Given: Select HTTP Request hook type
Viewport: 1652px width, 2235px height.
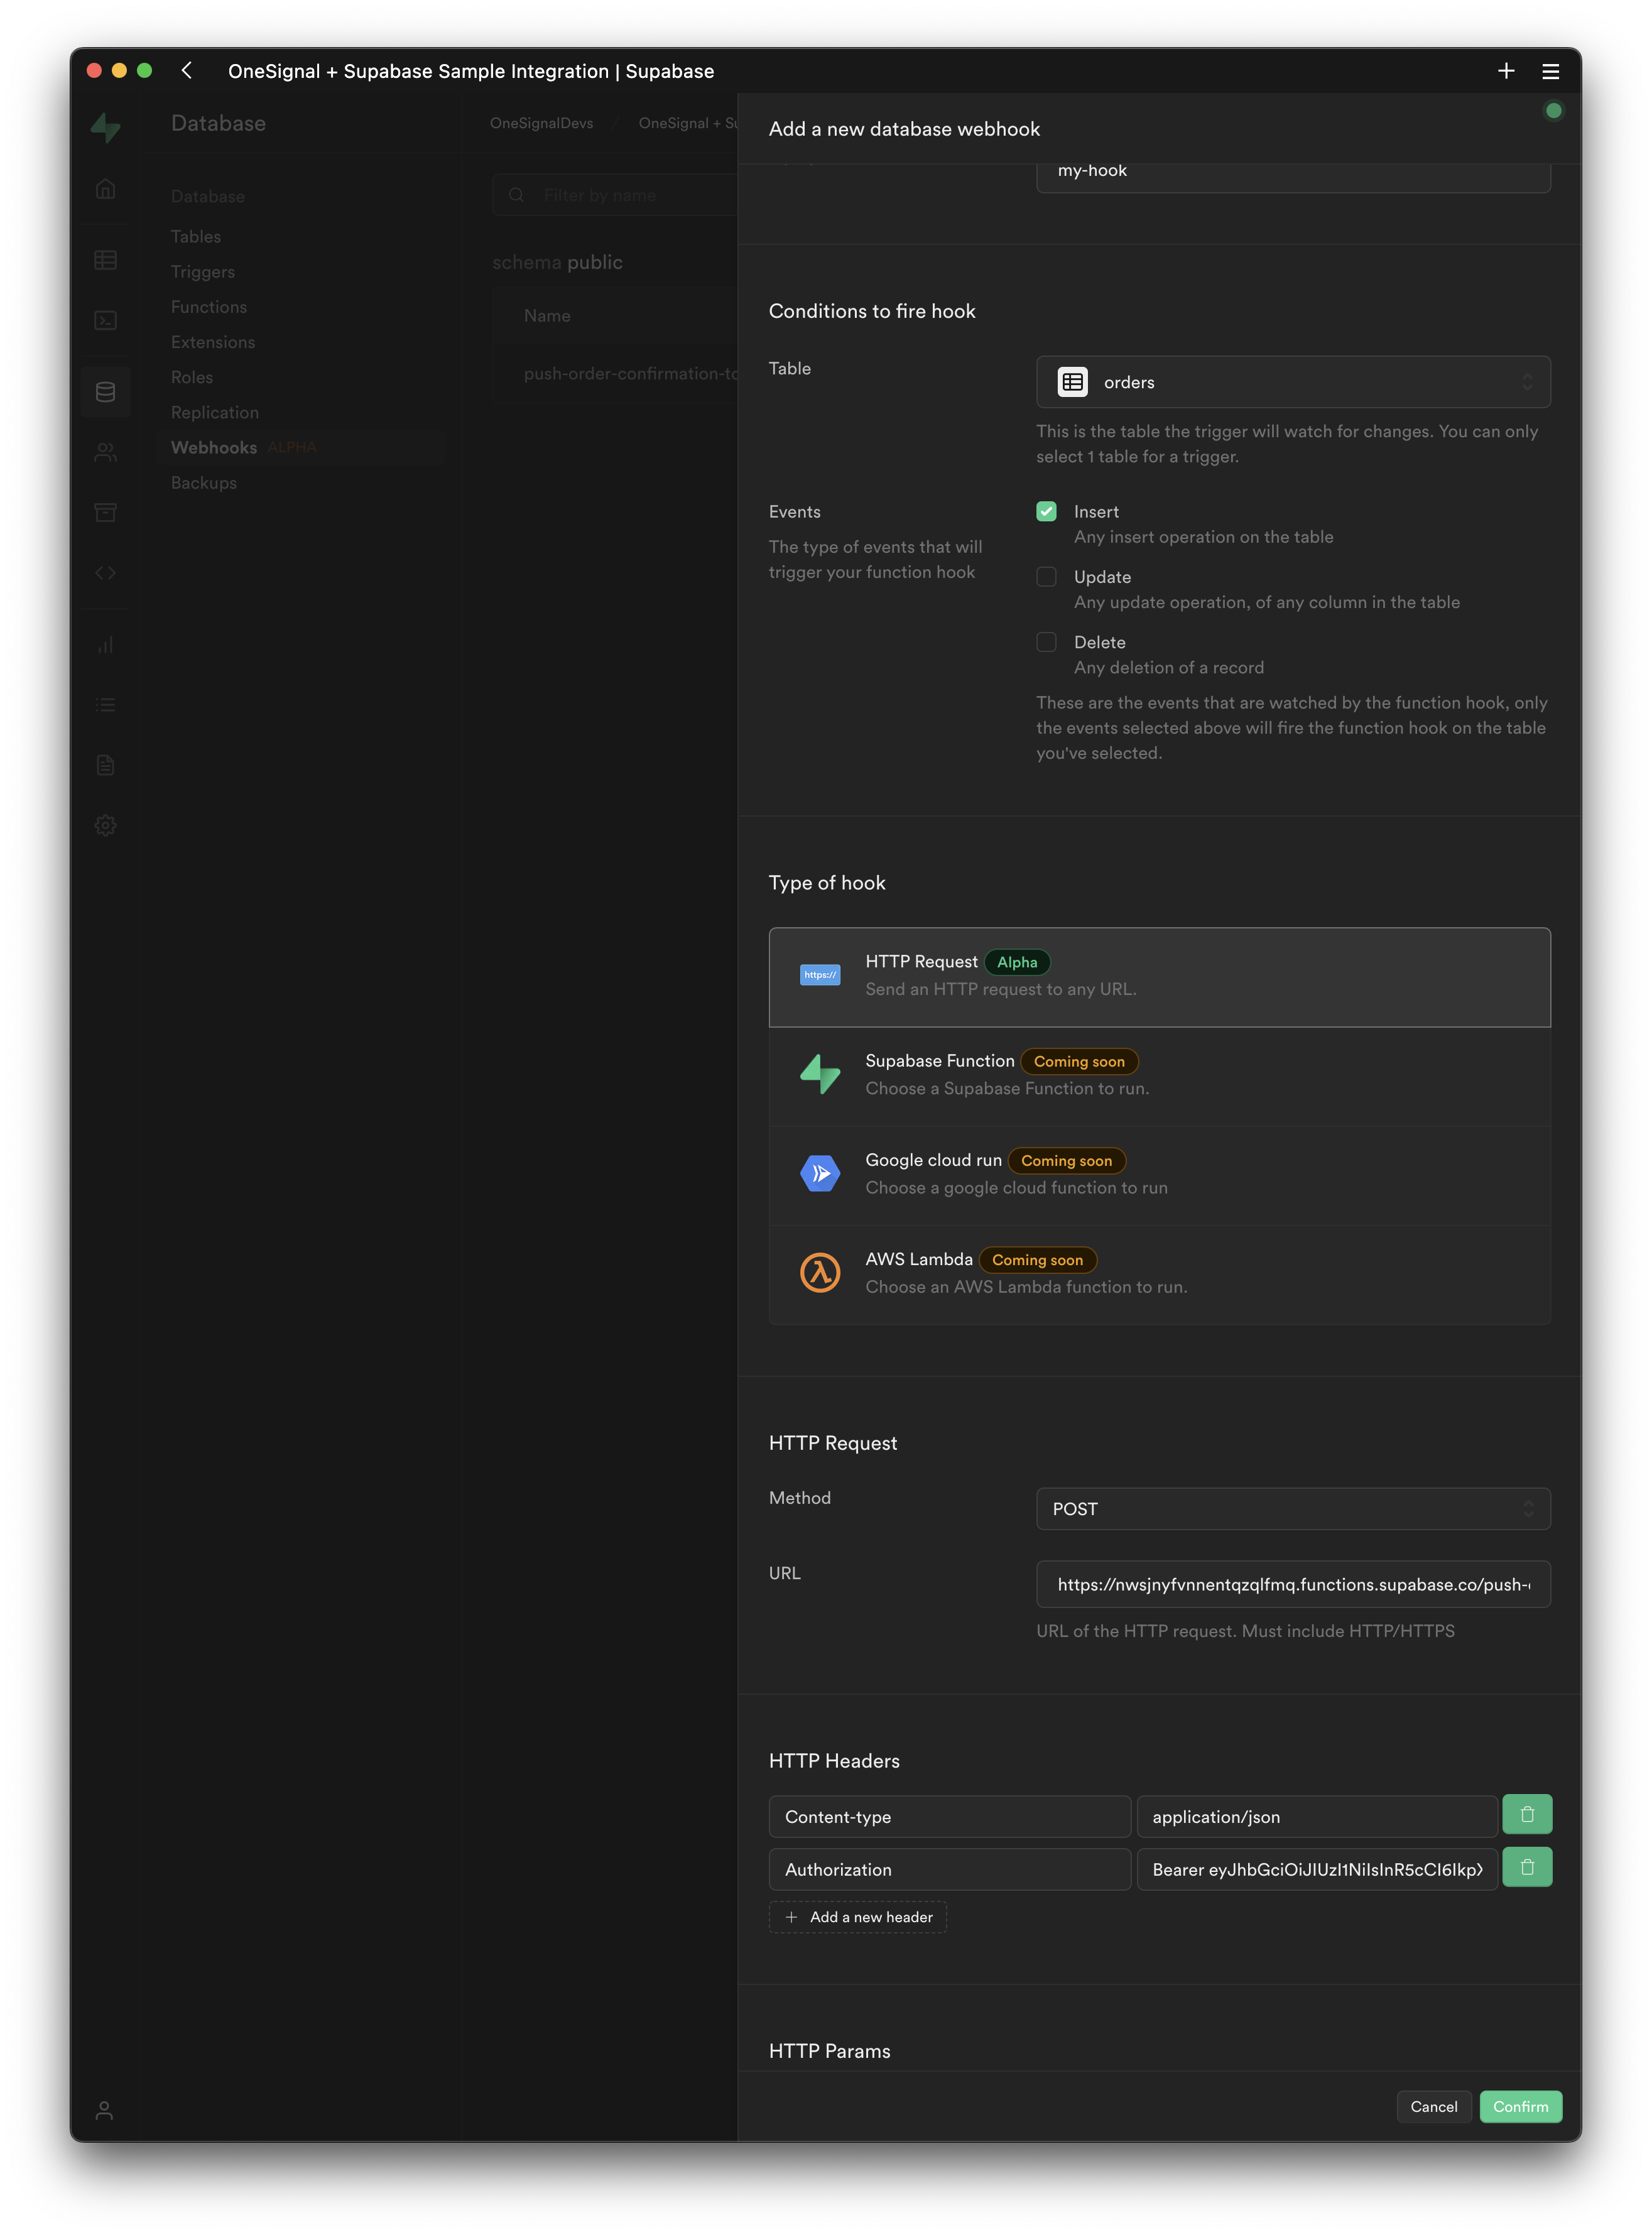Looking at the screenshot, I should coord(1159,977).
